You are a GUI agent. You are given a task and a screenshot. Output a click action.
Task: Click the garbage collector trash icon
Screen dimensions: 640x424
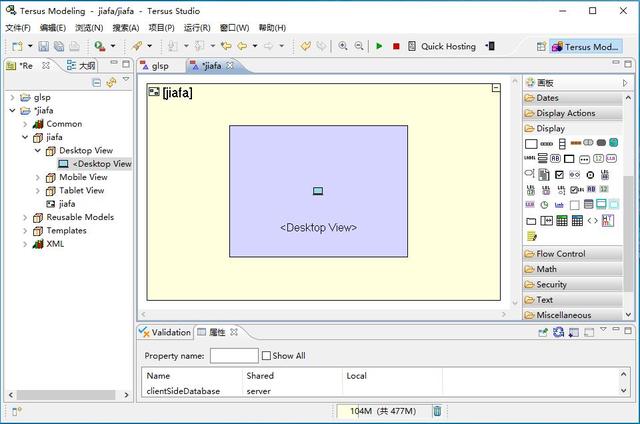click(x=437, y=411)
